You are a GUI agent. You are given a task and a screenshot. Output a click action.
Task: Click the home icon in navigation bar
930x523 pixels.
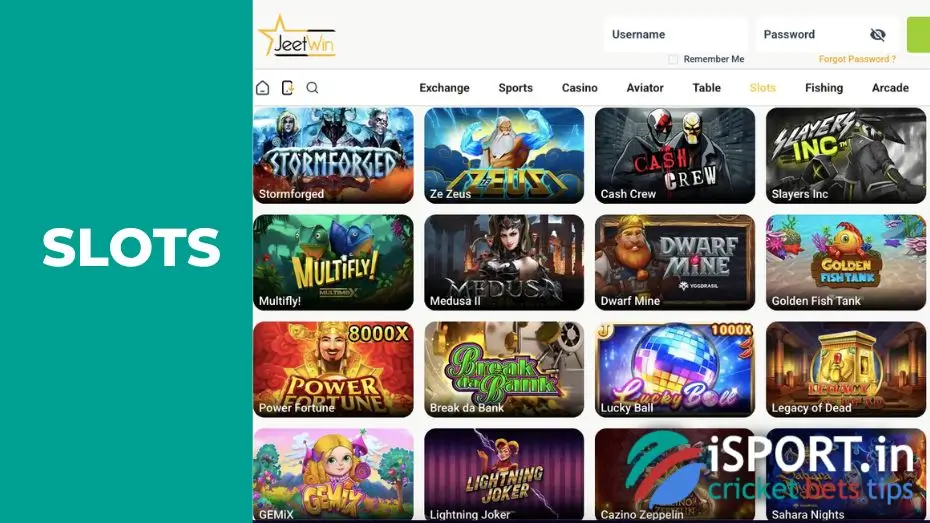[x=263, y=88]
